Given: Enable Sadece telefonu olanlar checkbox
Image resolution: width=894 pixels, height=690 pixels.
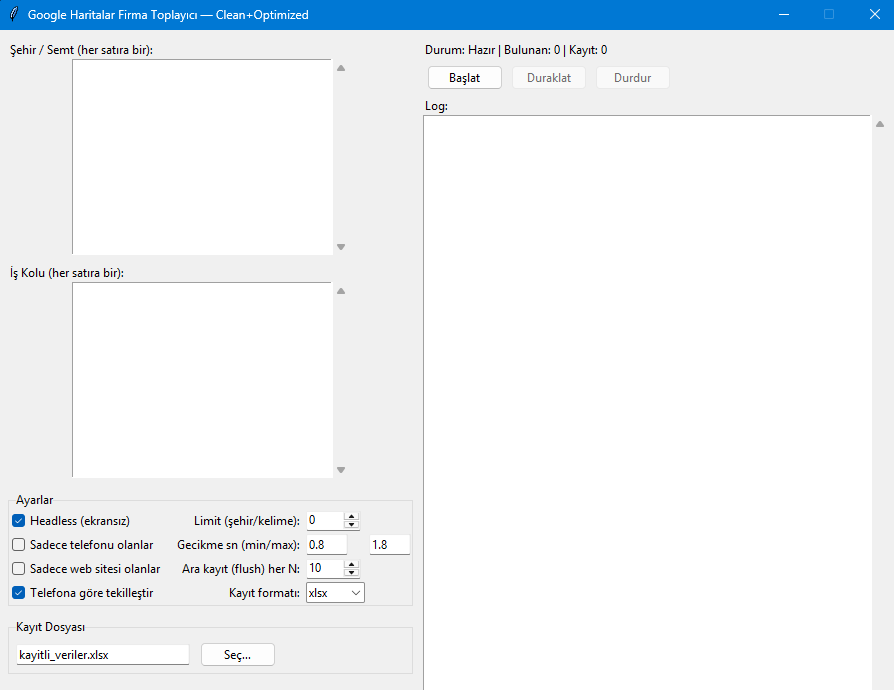Looking at the screenshot, I should 19,545.
